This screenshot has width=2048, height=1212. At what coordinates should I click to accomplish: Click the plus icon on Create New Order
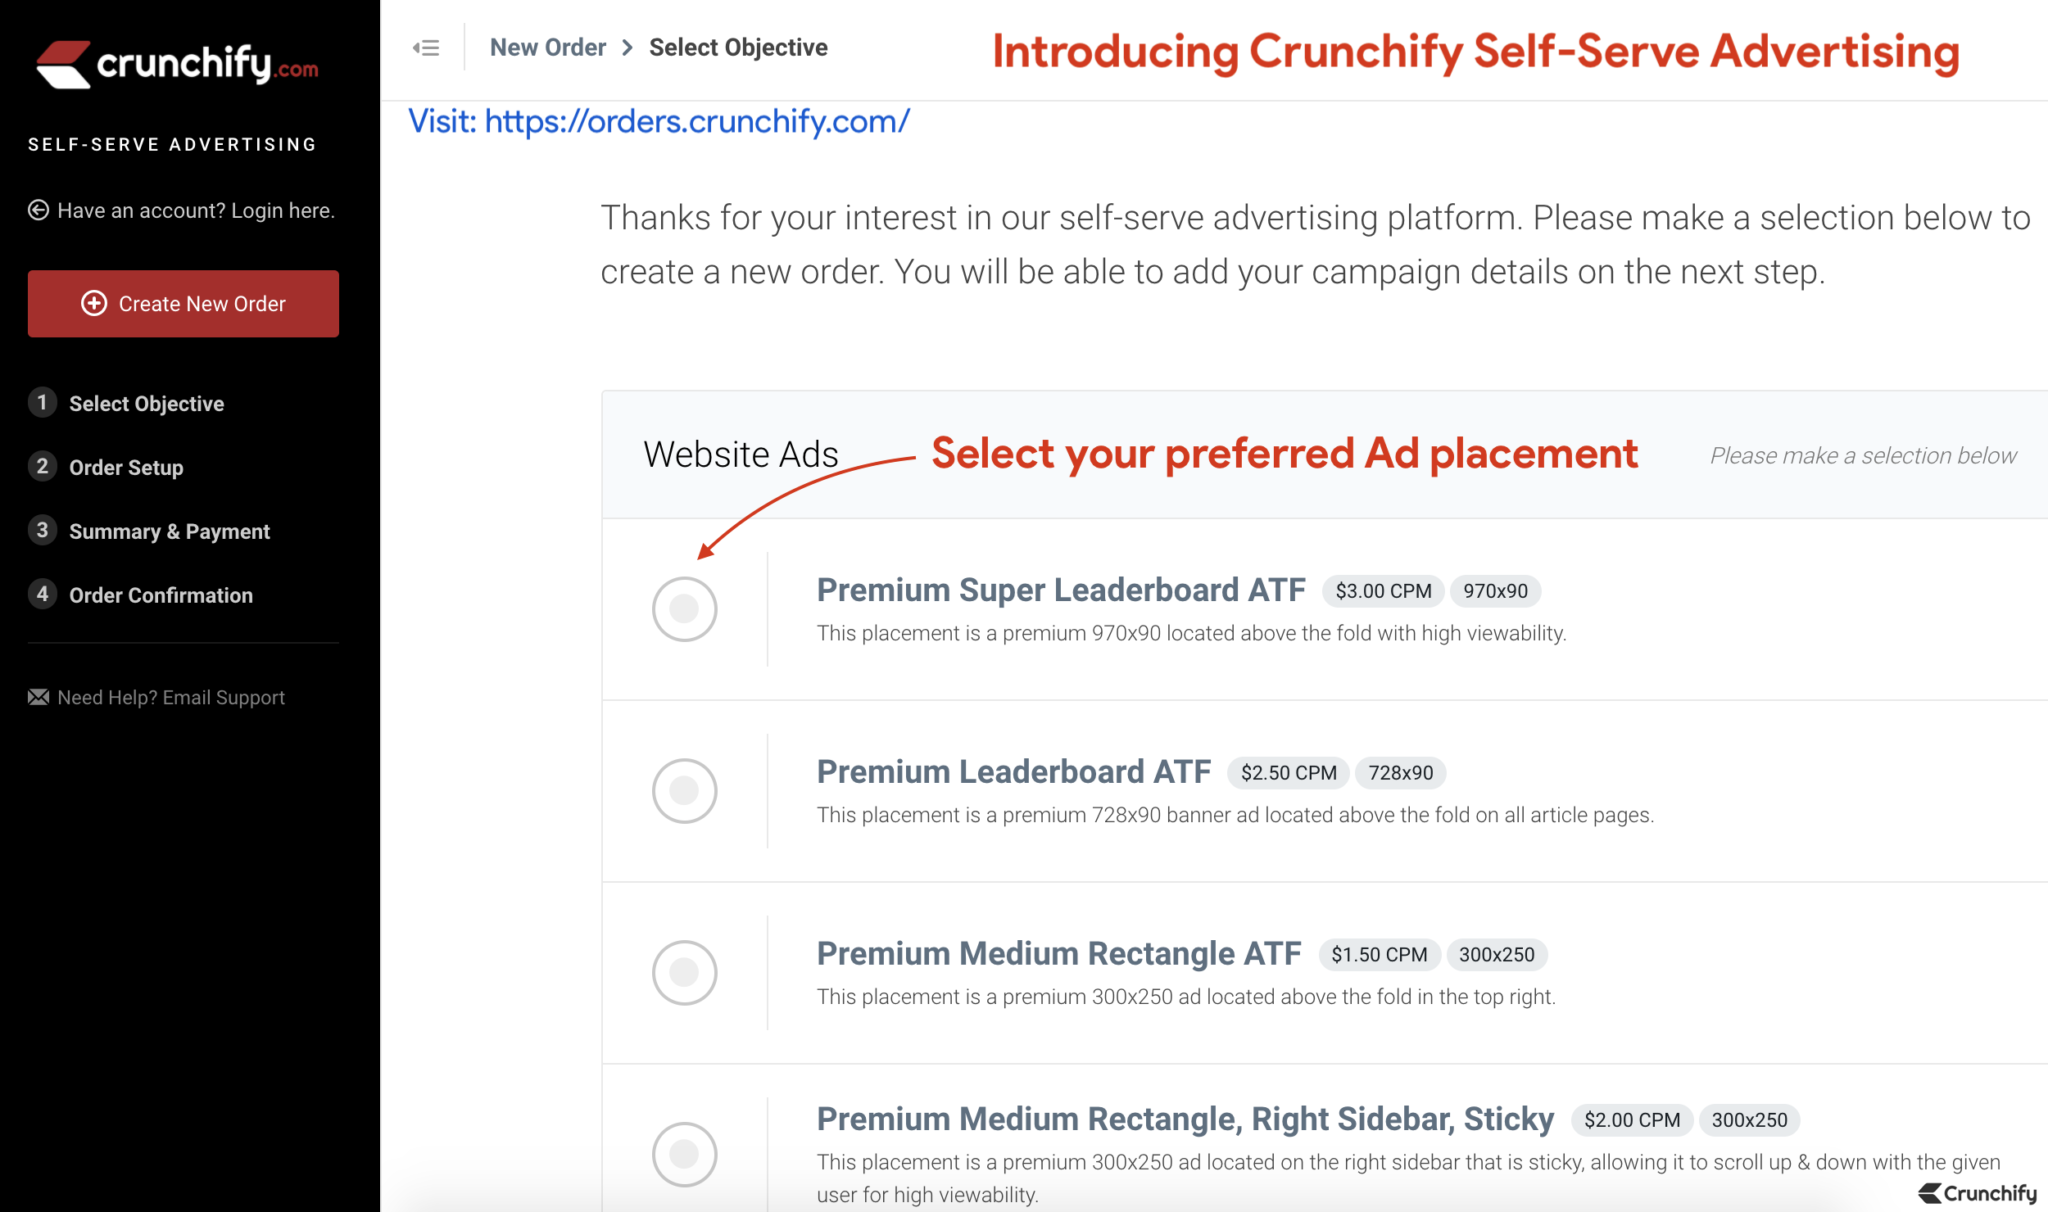point(94,303)
